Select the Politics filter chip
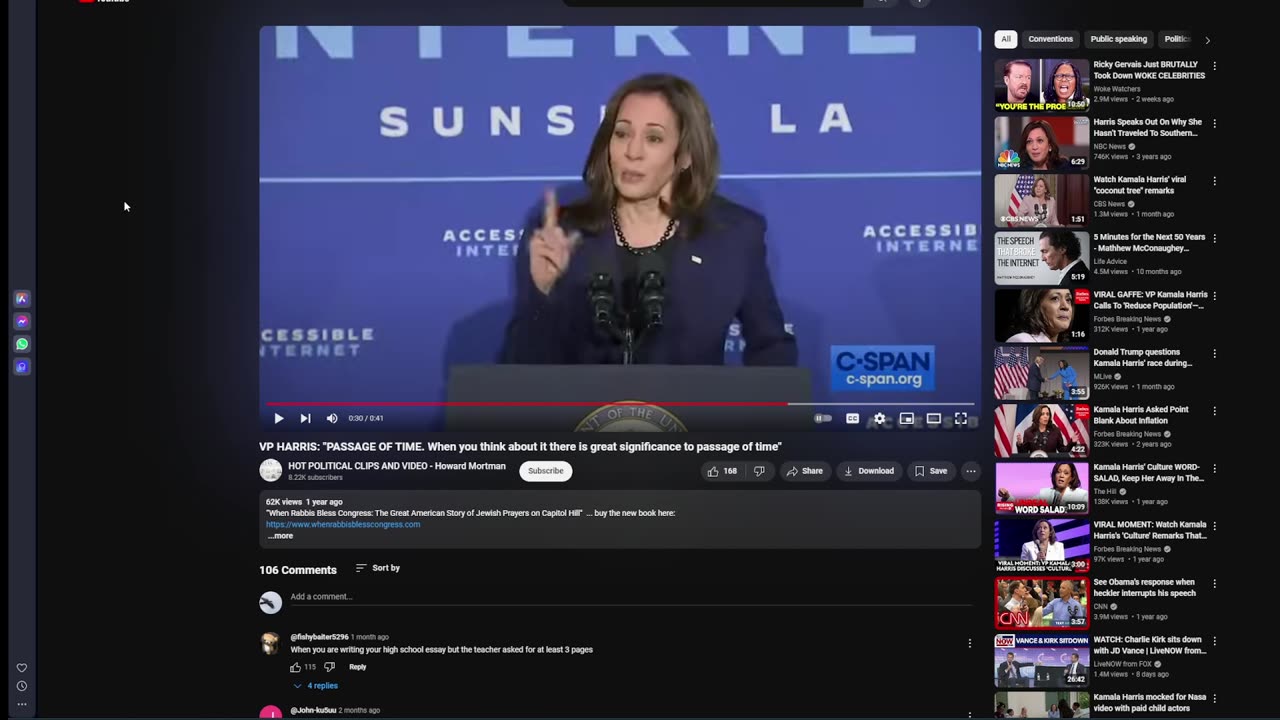1280x720 pixels. click(x=1177, y=39)
